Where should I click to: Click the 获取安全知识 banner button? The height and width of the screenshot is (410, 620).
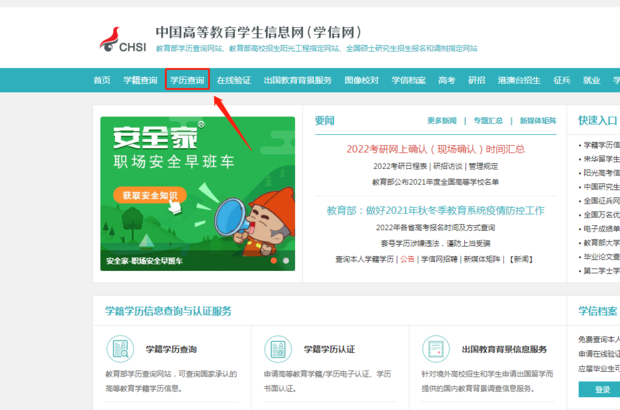(150, 195)
